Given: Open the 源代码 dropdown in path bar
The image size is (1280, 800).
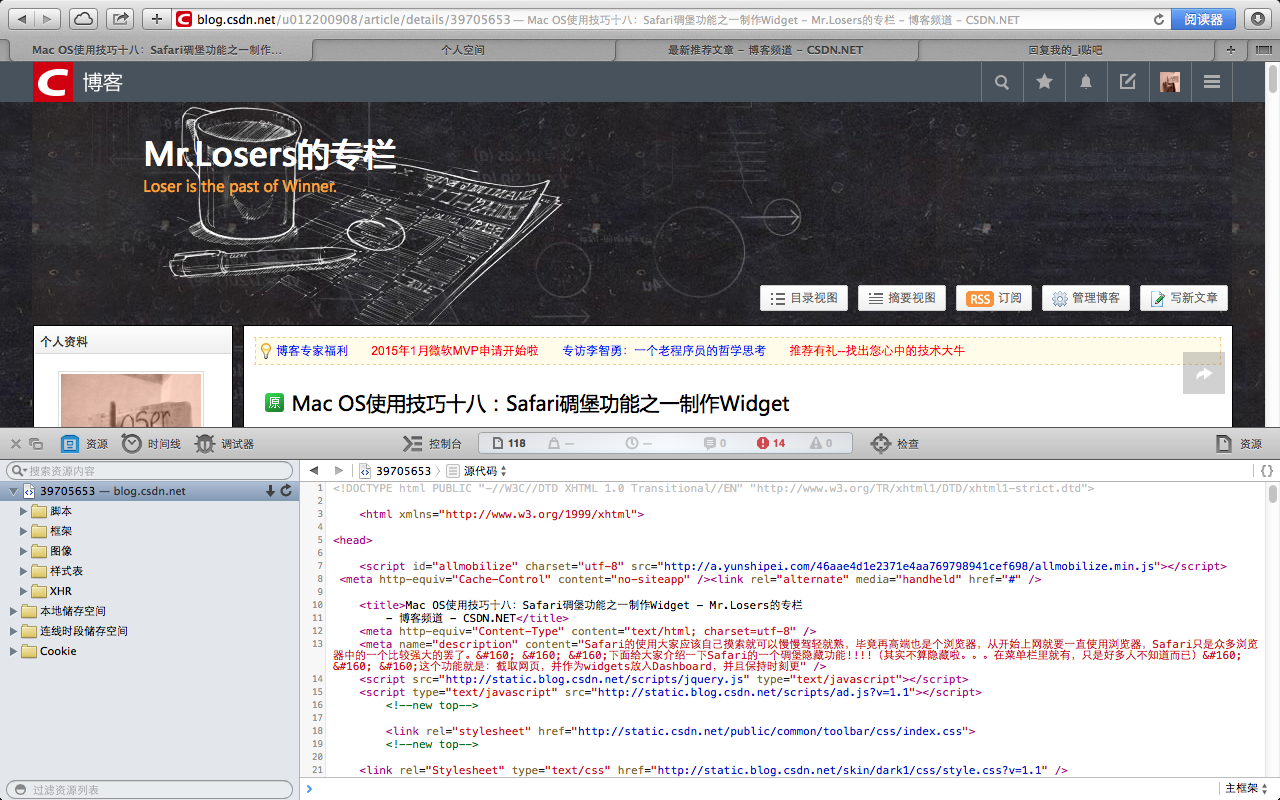Looking at the screenshot, I should tap(478, 470).
